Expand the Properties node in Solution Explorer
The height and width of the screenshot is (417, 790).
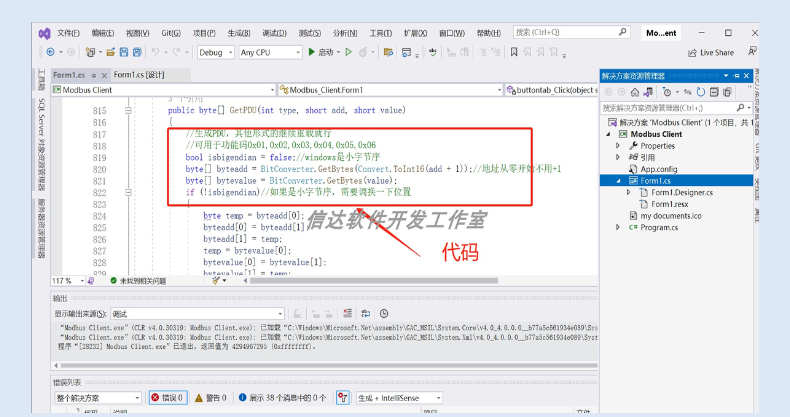click(618, 146)
